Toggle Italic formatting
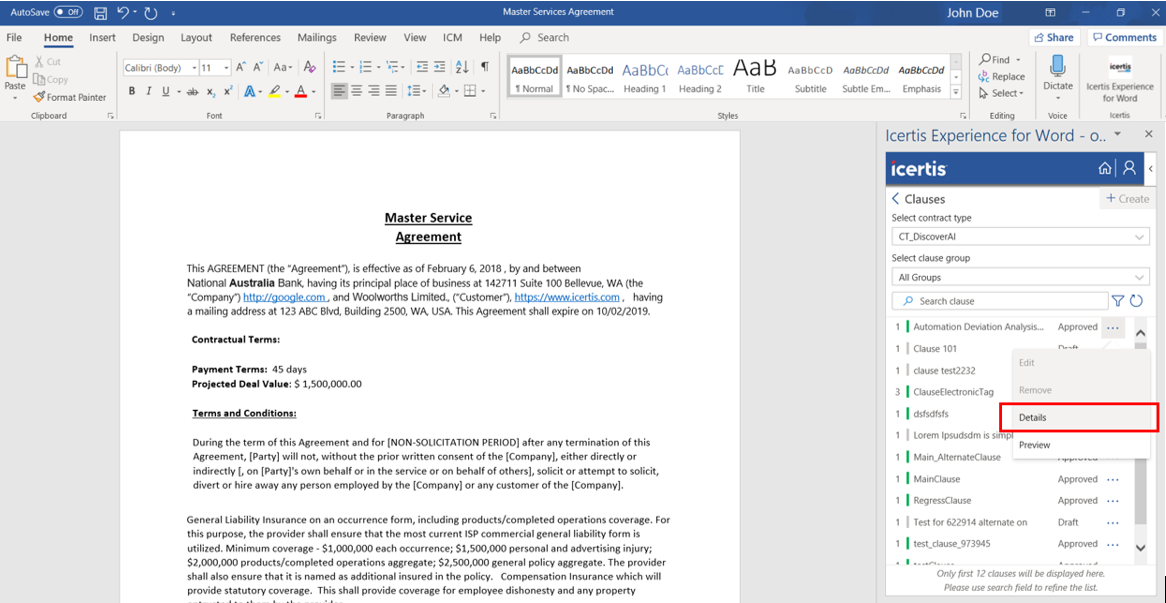1166x603 pixels. [x=150, y=91]
